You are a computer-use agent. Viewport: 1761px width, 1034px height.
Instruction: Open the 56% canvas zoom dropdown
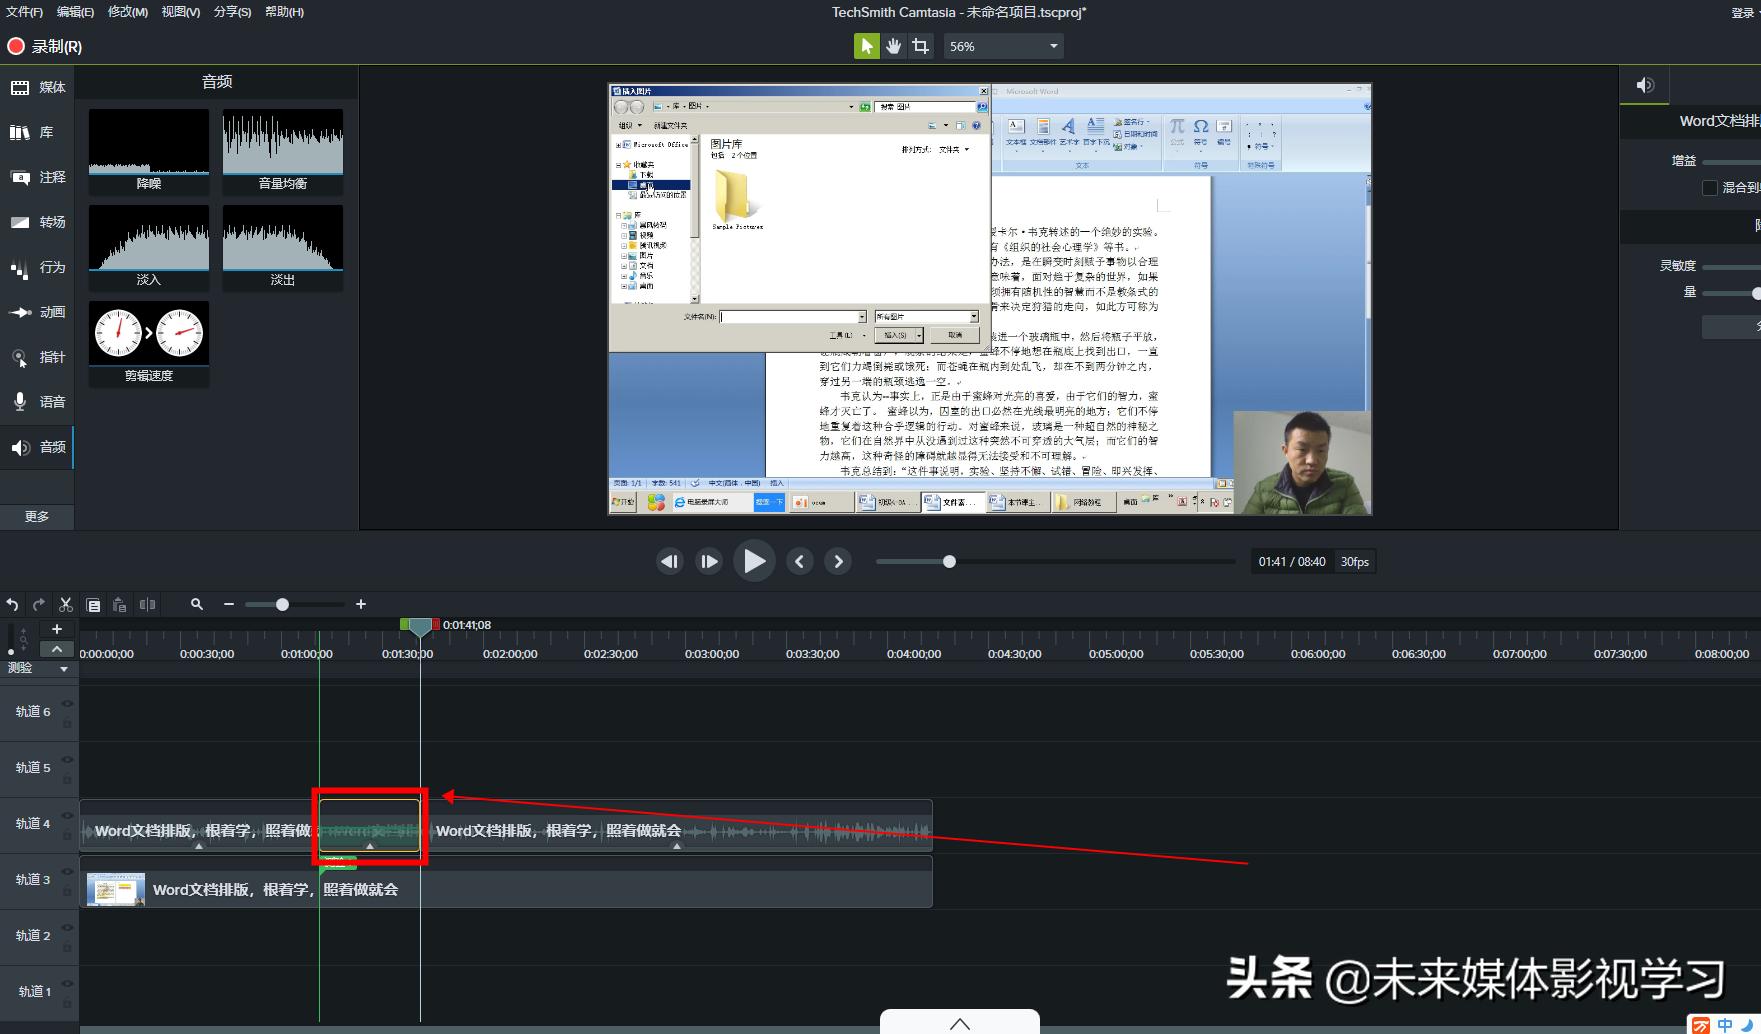click(x=1003, y=46)
